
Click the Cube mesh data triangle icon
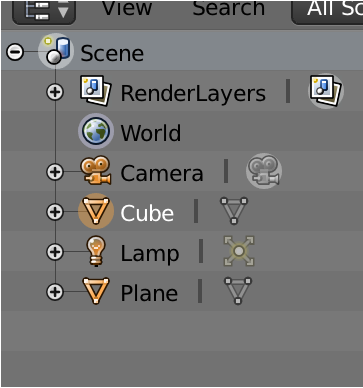tap(234, 210)
